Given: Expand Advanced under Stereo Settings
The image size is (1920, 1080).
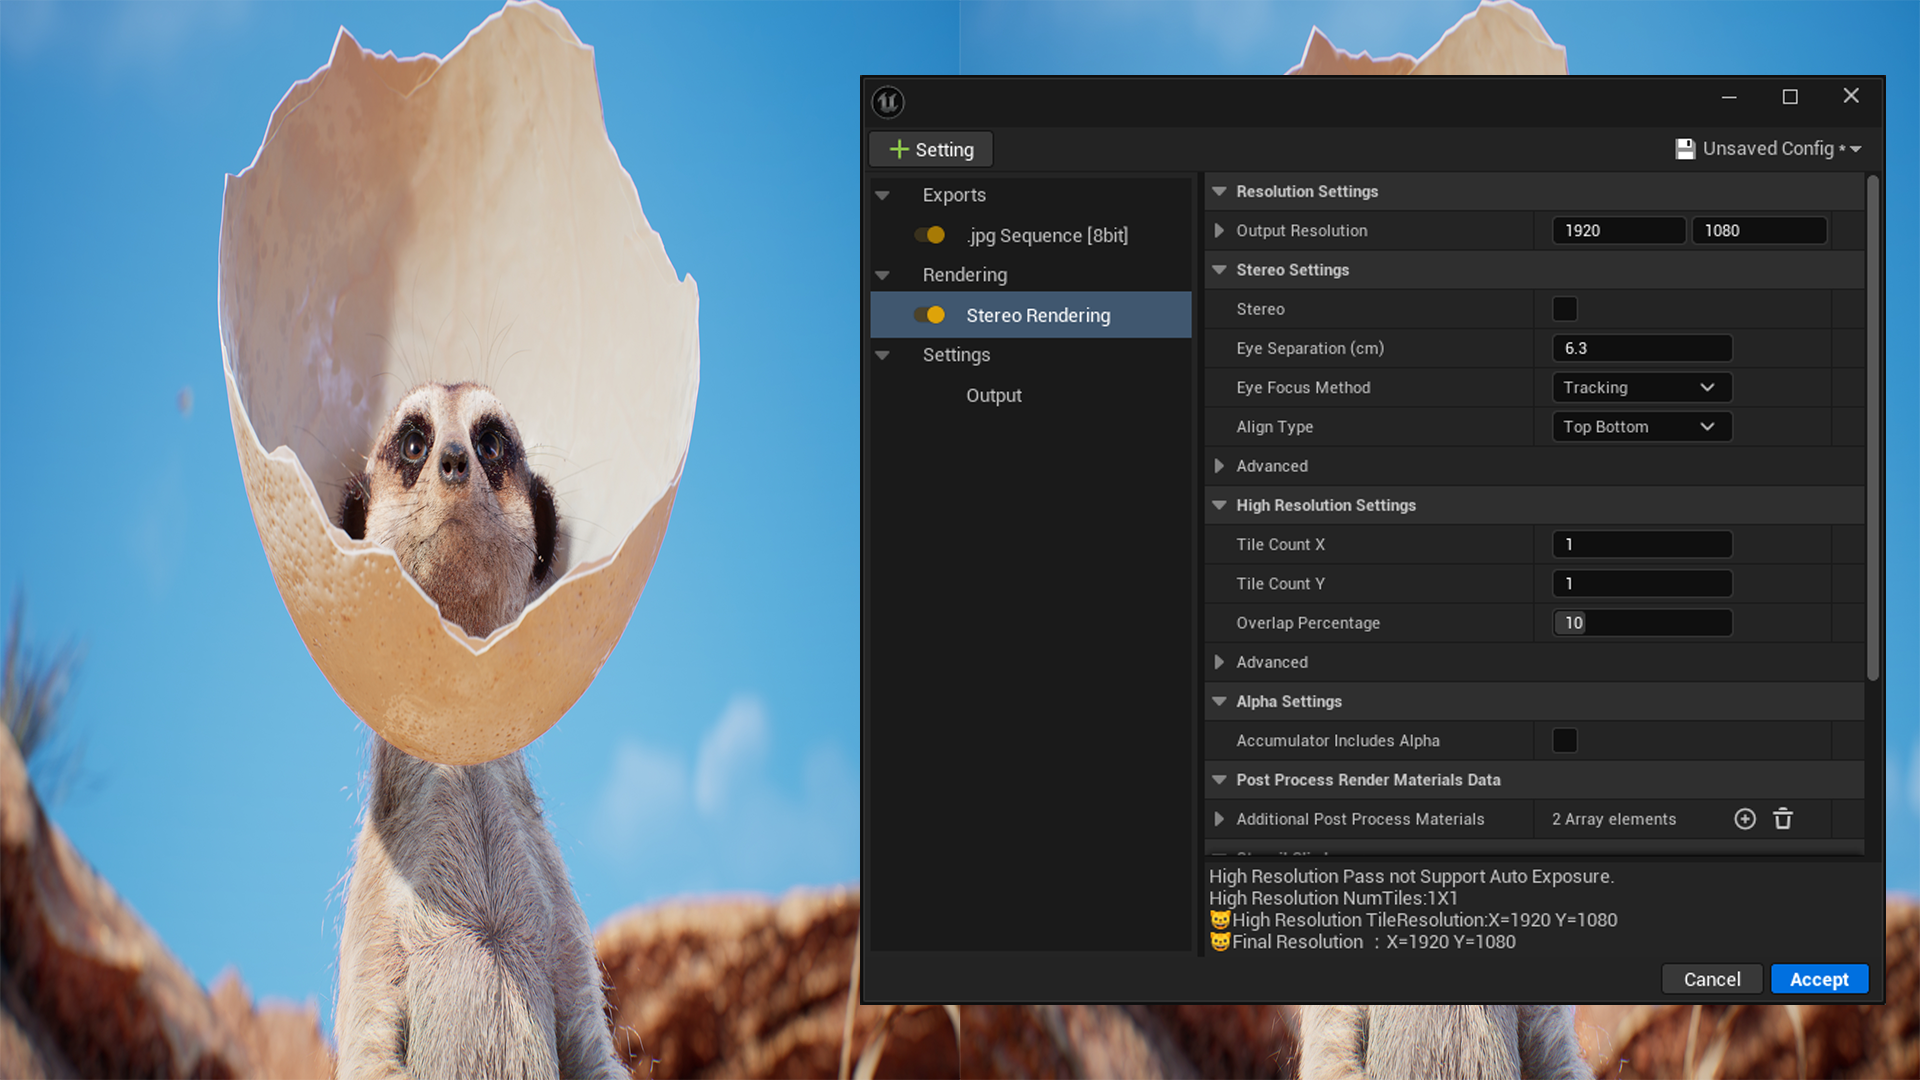Looking at the screenshot, I should 1219,466.
